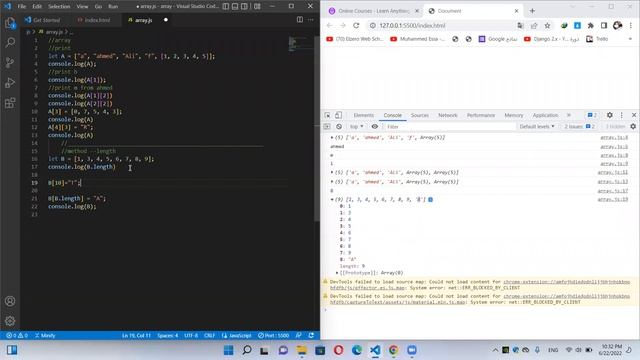The height and width of the screenshot is (360, 640).
Task: Expand the [[Prototype]]: Array(0) entry
Action: (337, 273)
